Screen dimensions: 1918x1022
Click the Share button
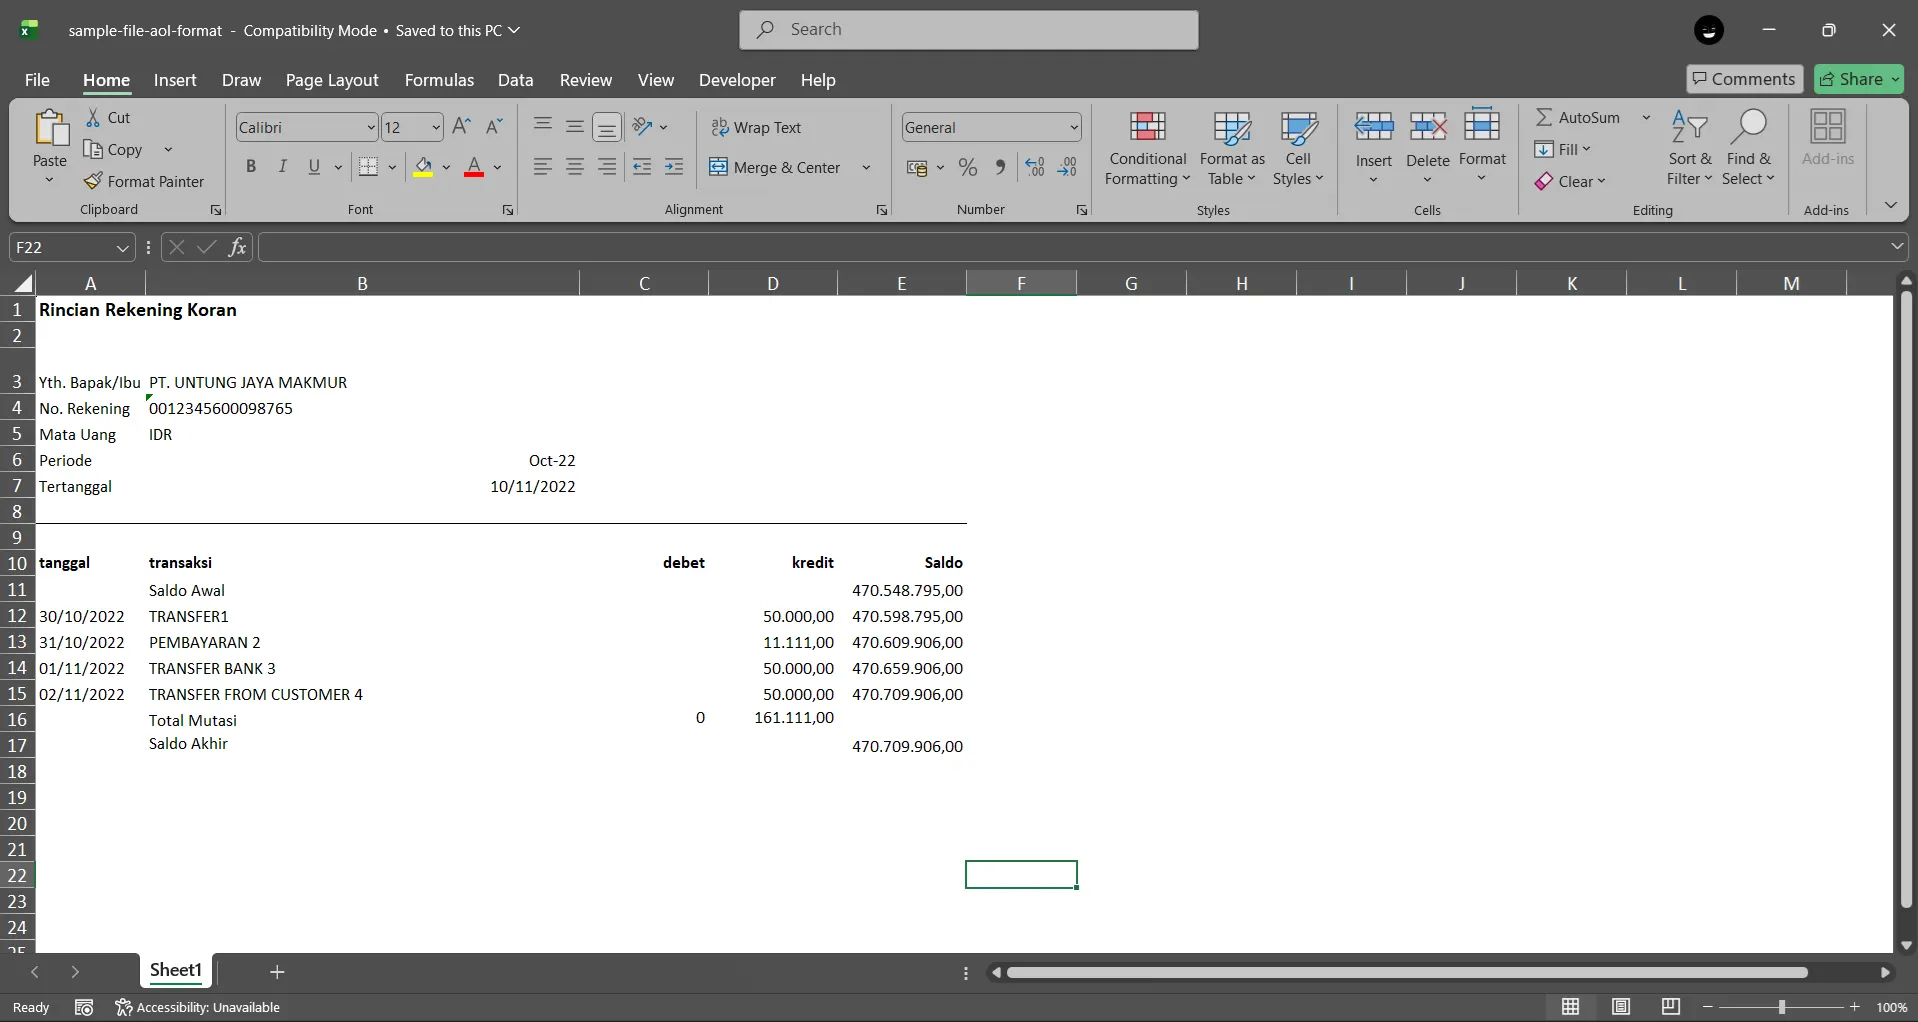coord(1851,79)
